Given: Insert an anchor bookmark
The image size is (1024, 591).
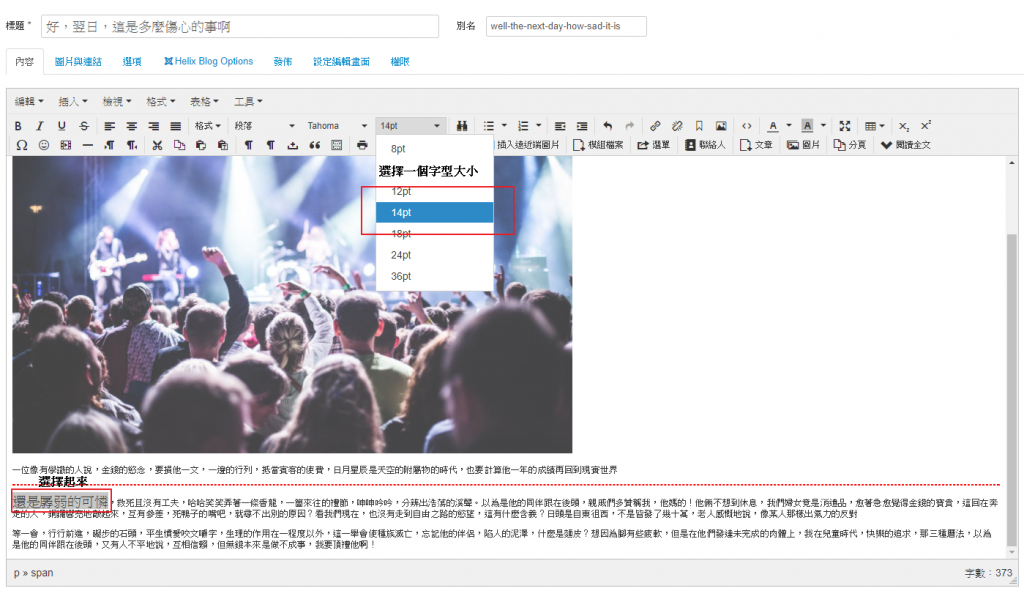Looking at the screenshot, I should (701, 126).
